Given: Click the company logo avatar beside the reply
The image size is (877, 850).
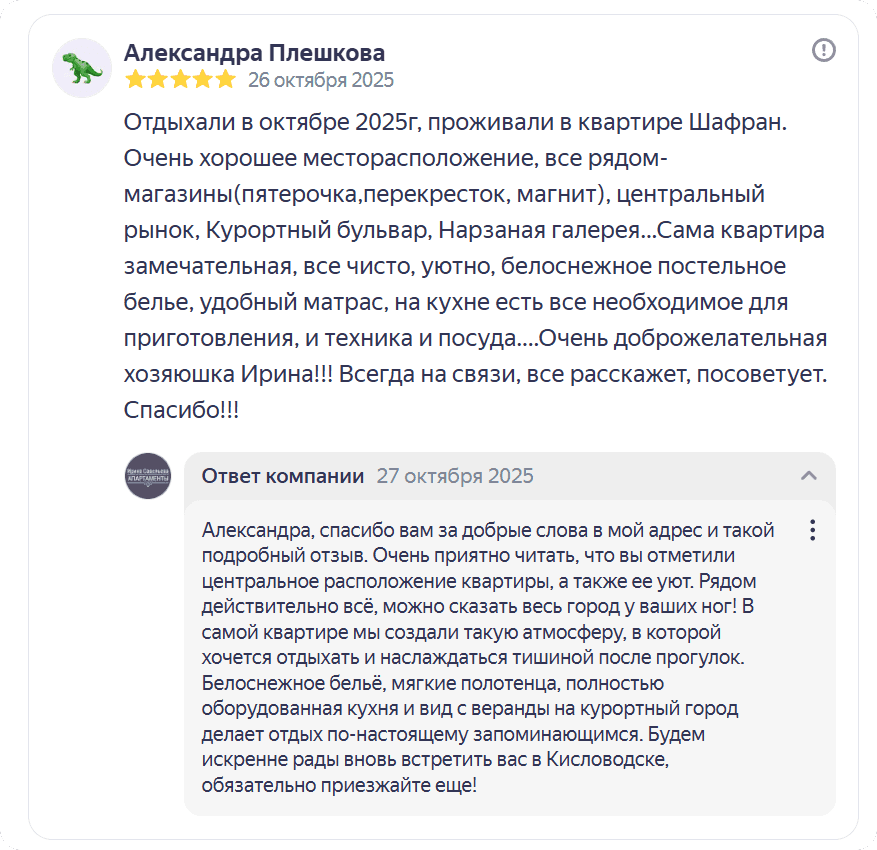Looking at the screenshot, I should (148, 476).
